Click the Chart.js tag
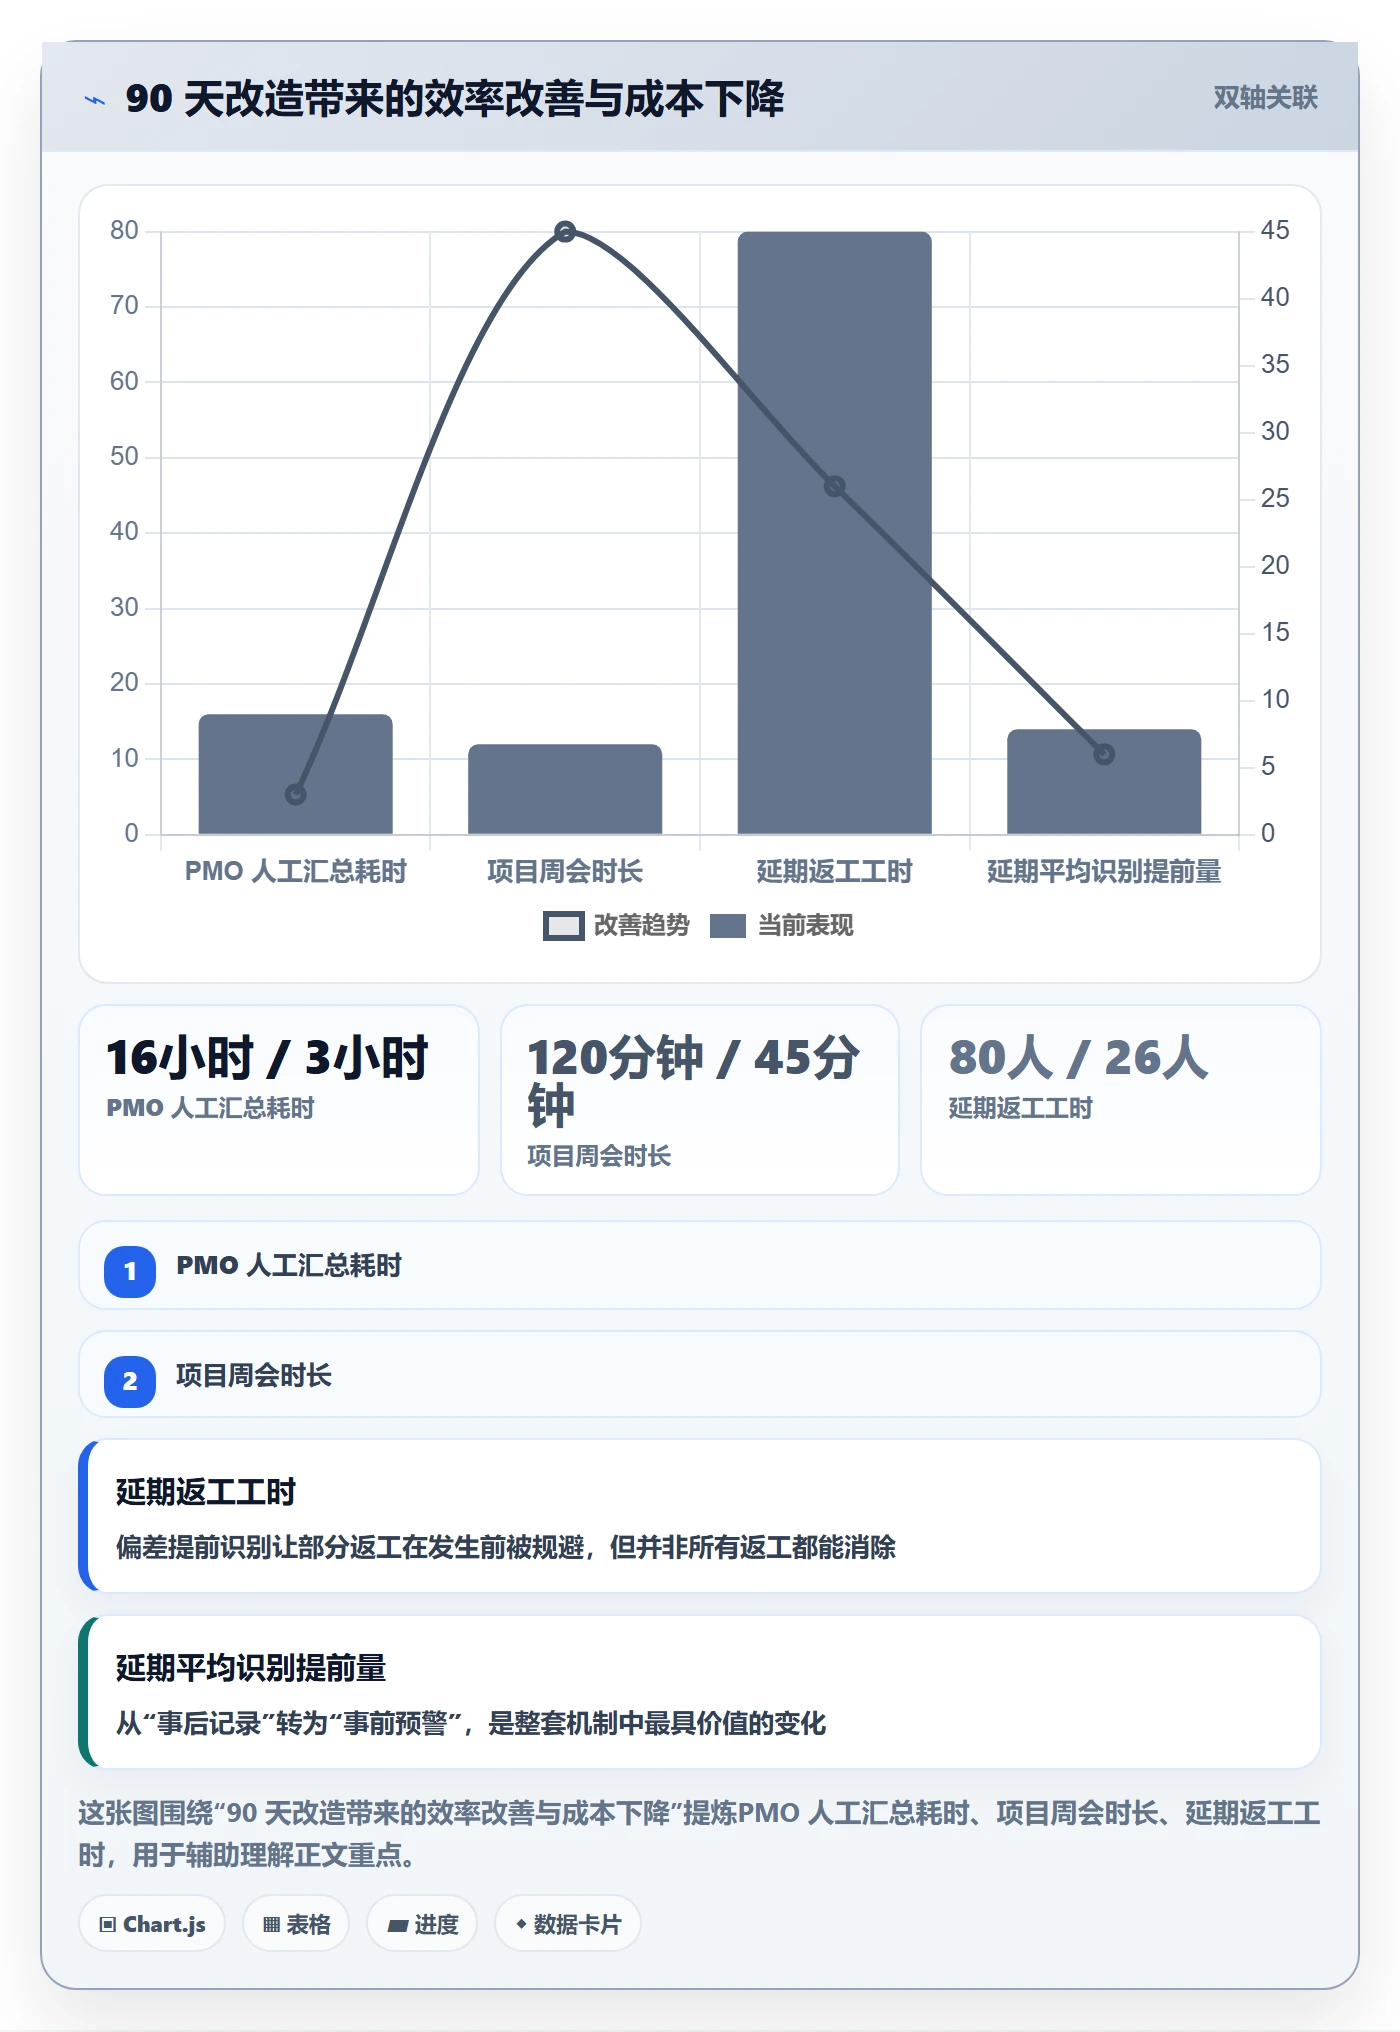Image resolution: width=1400 pixels, height=2032 pixels. (x=152, y=1924)
